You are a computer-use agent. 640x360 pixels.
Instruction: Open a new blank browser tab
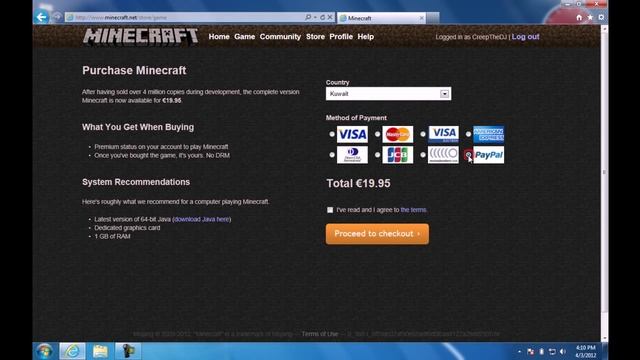pos(433,18)
